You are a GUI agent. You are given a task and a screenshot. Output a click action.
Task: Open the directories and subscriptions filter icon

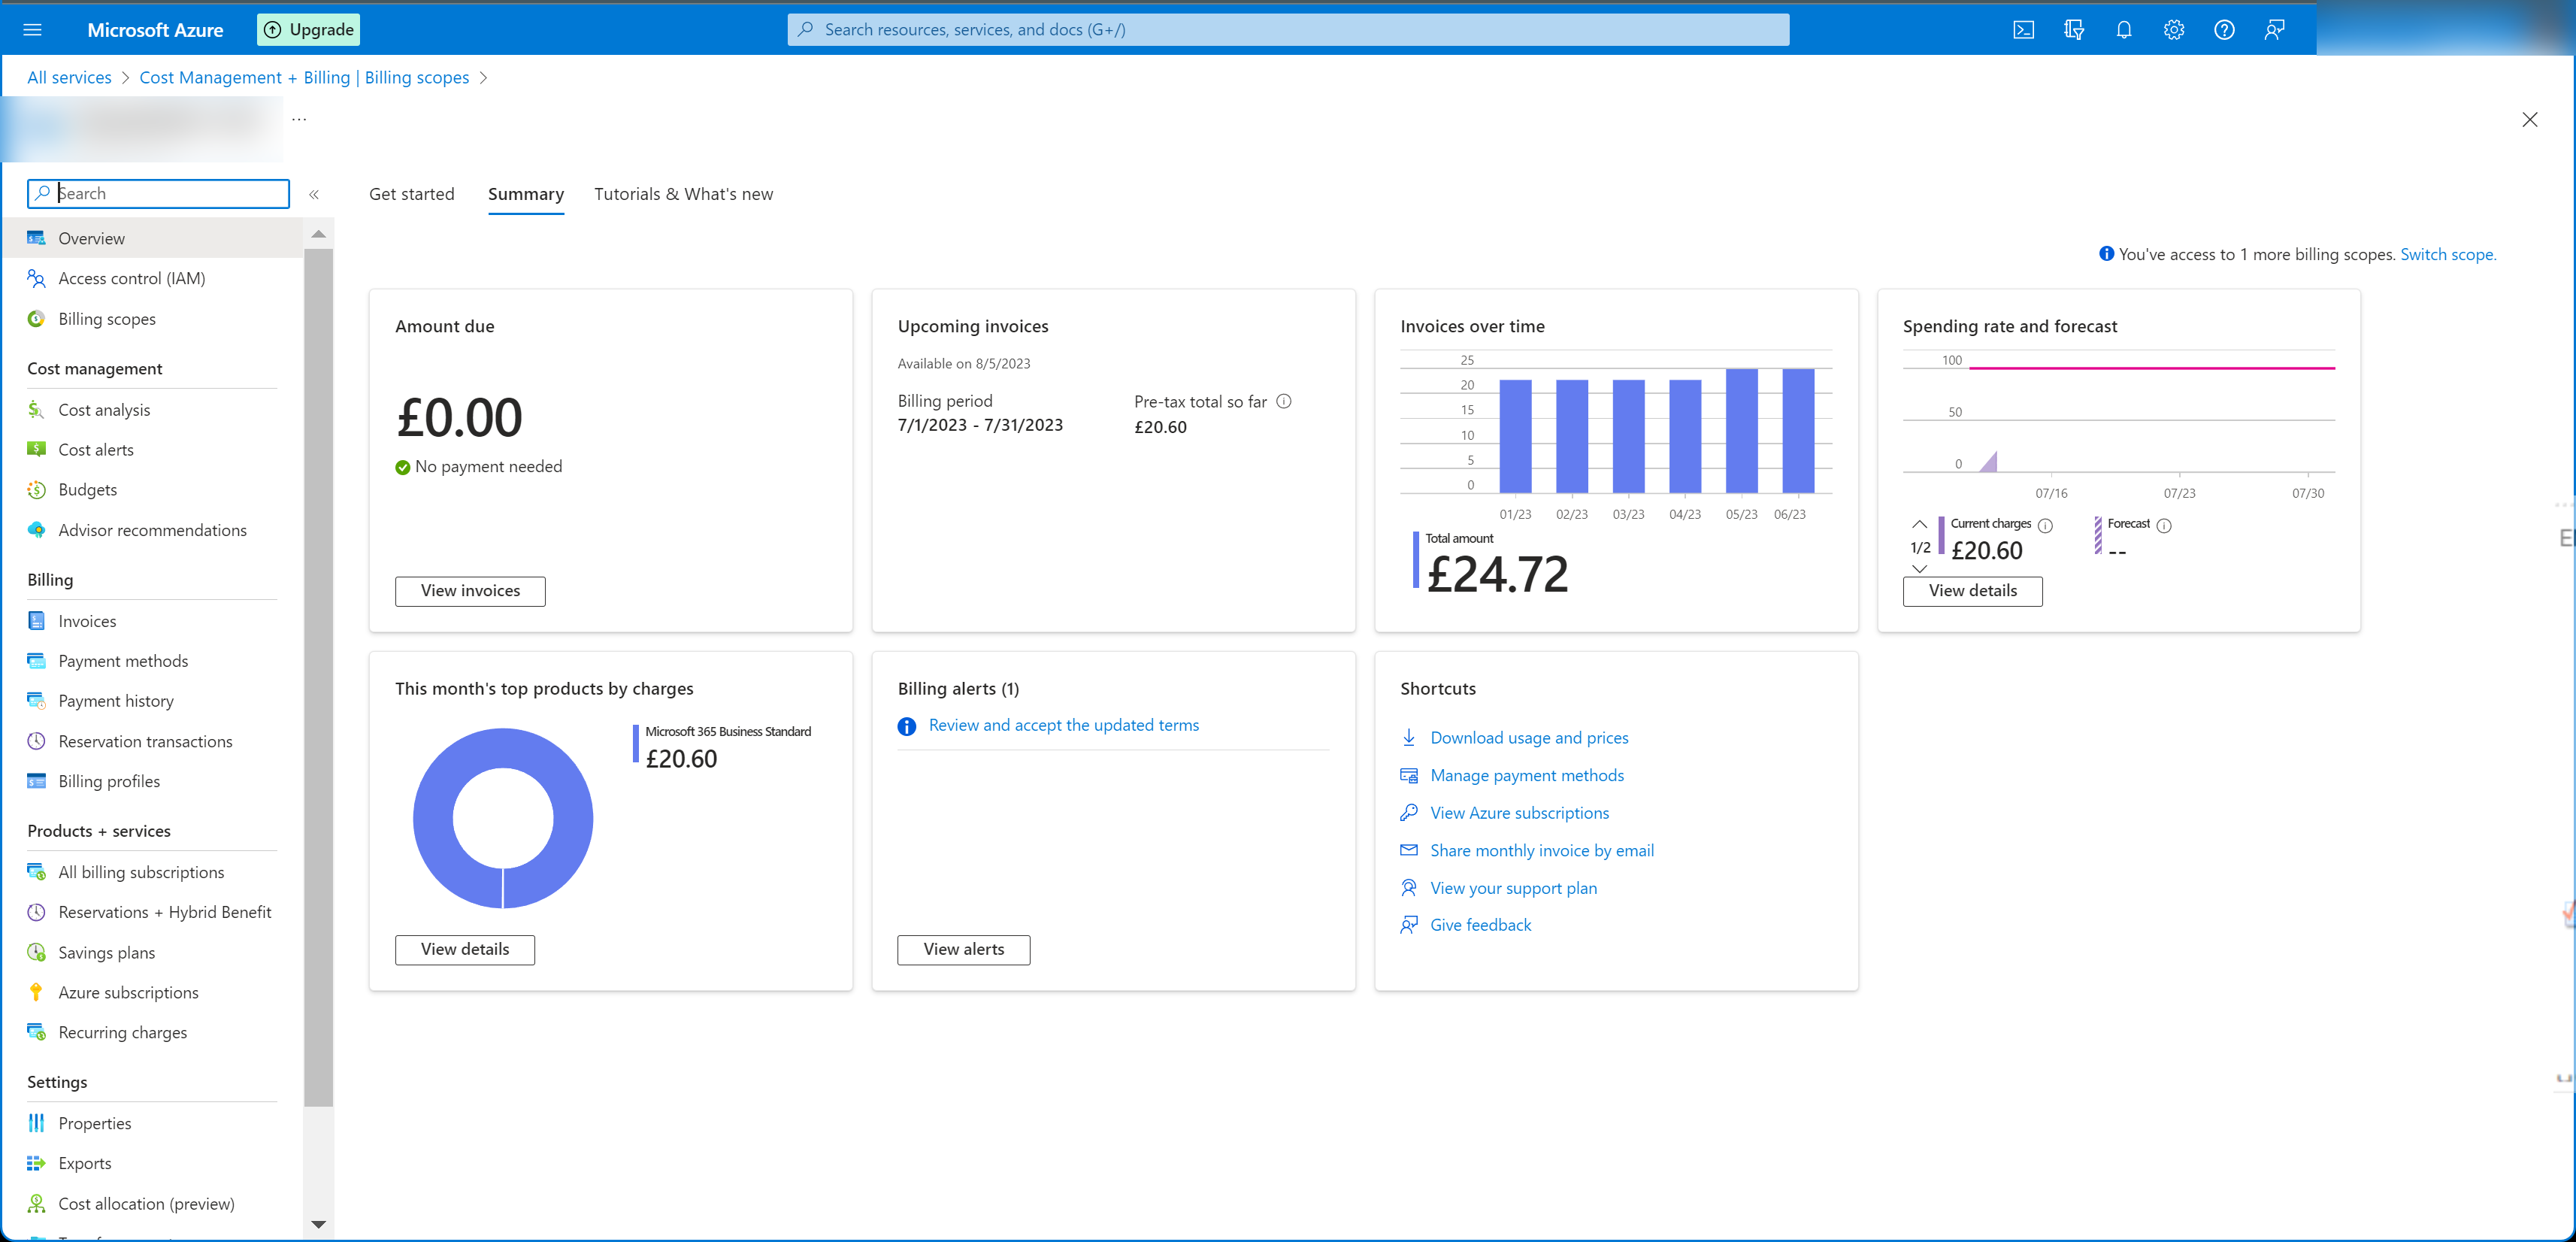point(2073,30)
